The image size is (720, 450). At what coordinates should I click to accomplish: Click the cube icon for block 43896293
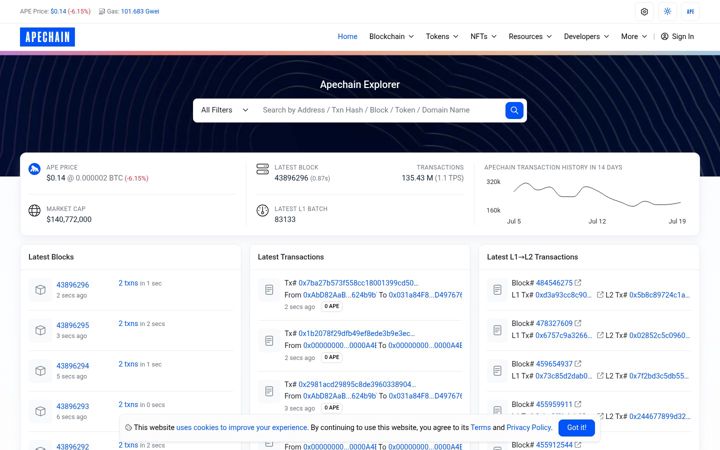pyautogui.click(x=40, y=411)
